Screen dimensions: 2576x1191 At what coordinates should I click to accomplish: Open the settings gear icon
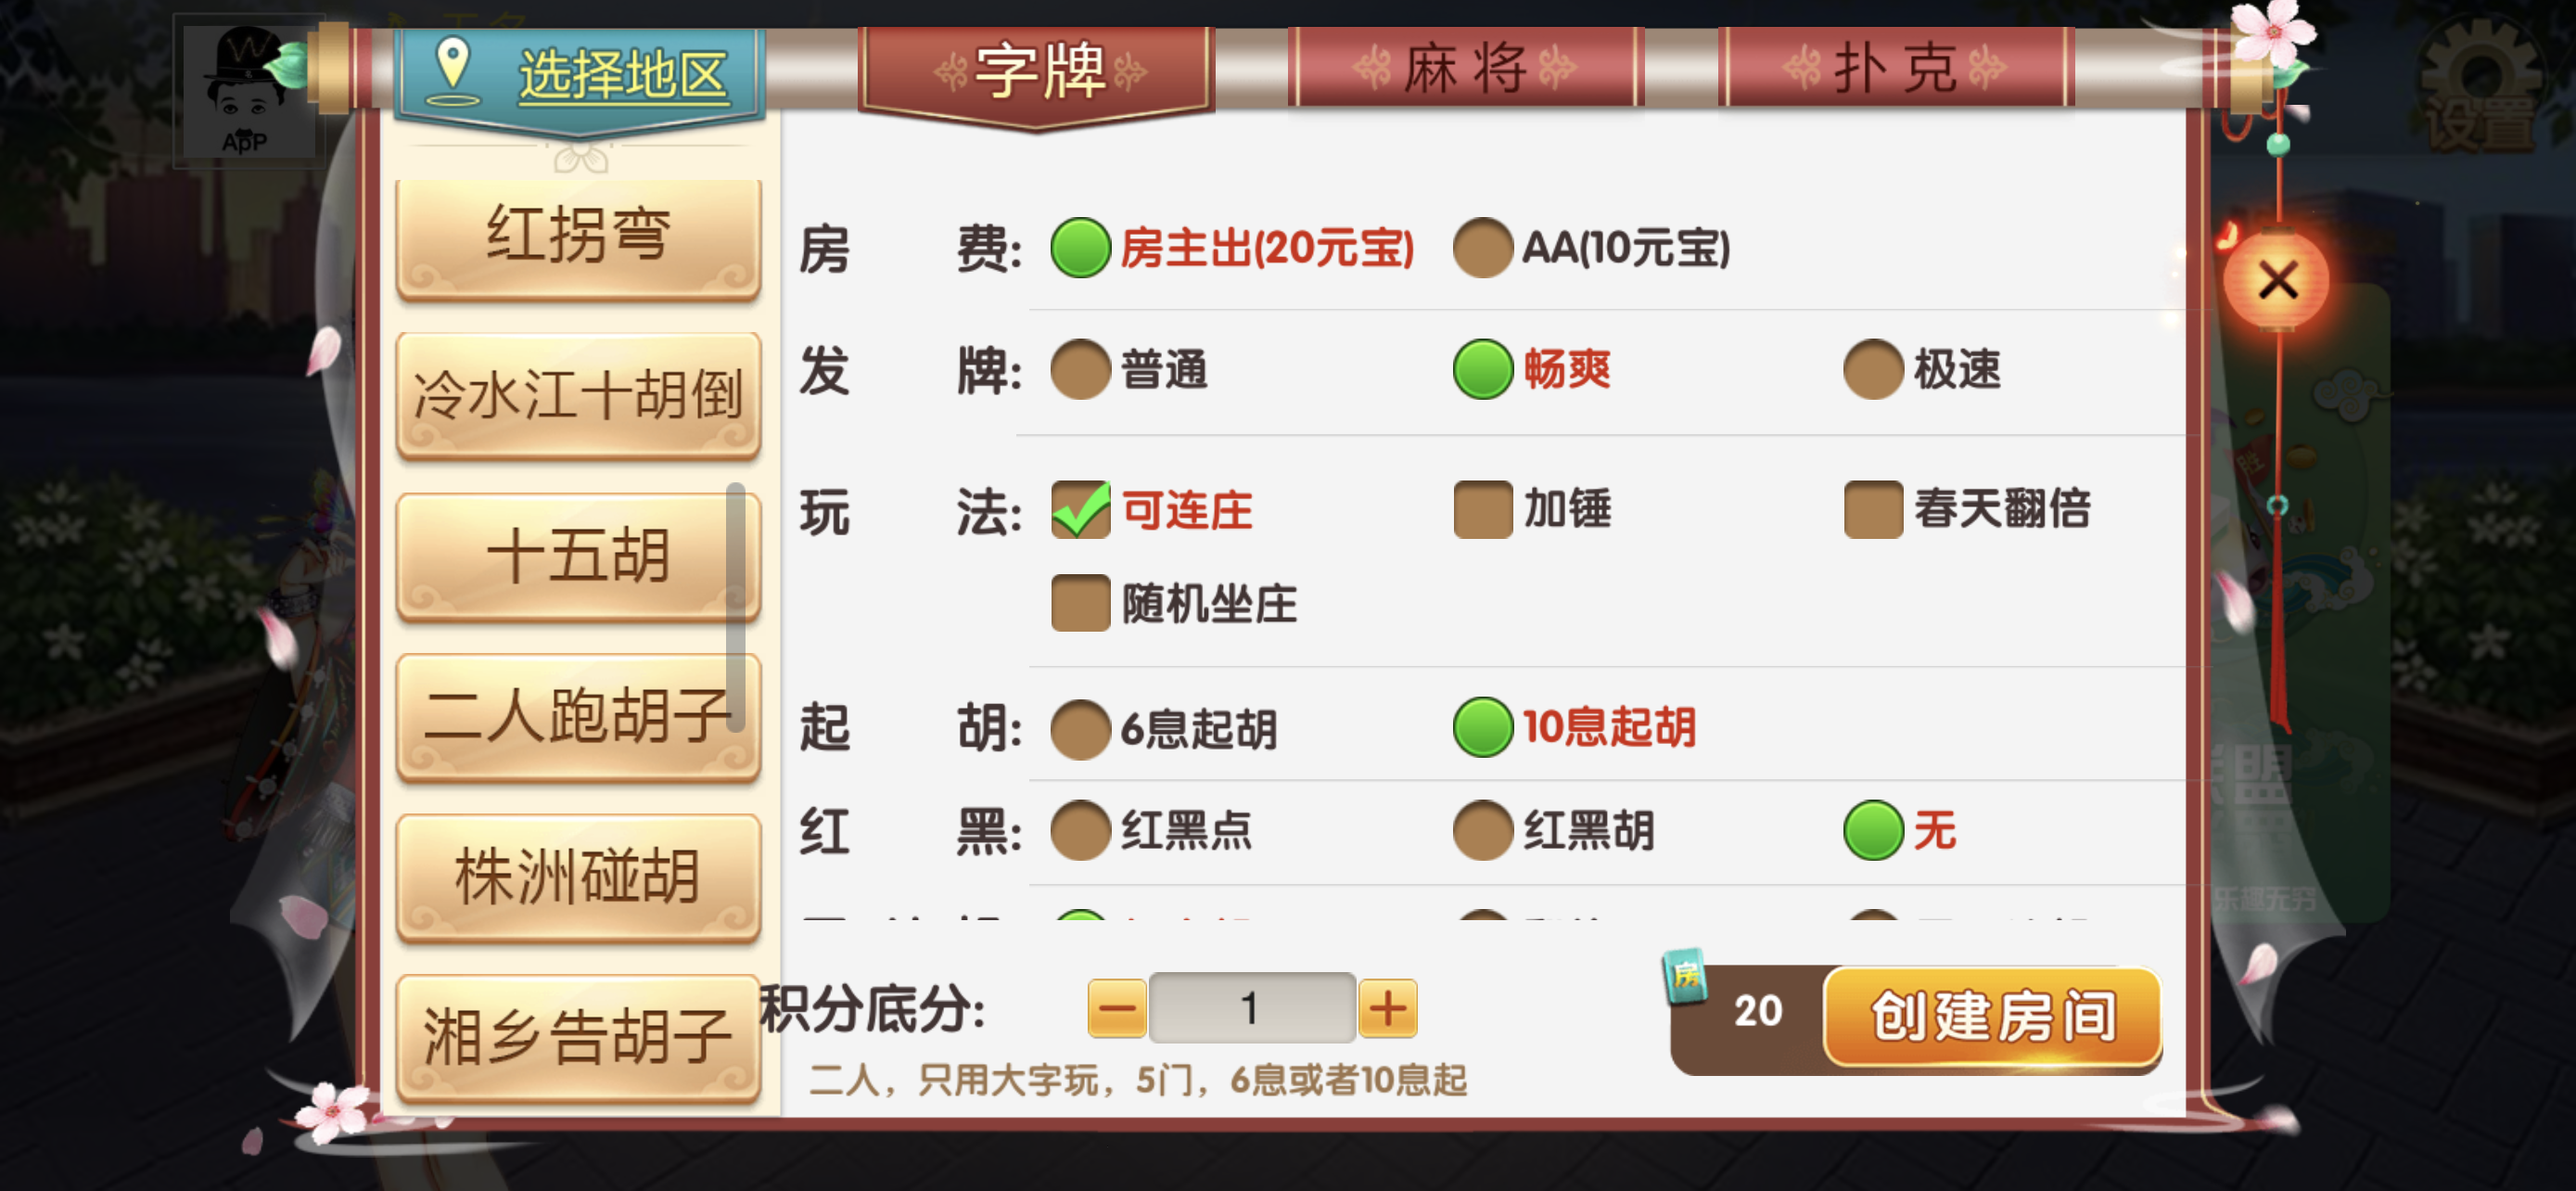(2480, 89)
